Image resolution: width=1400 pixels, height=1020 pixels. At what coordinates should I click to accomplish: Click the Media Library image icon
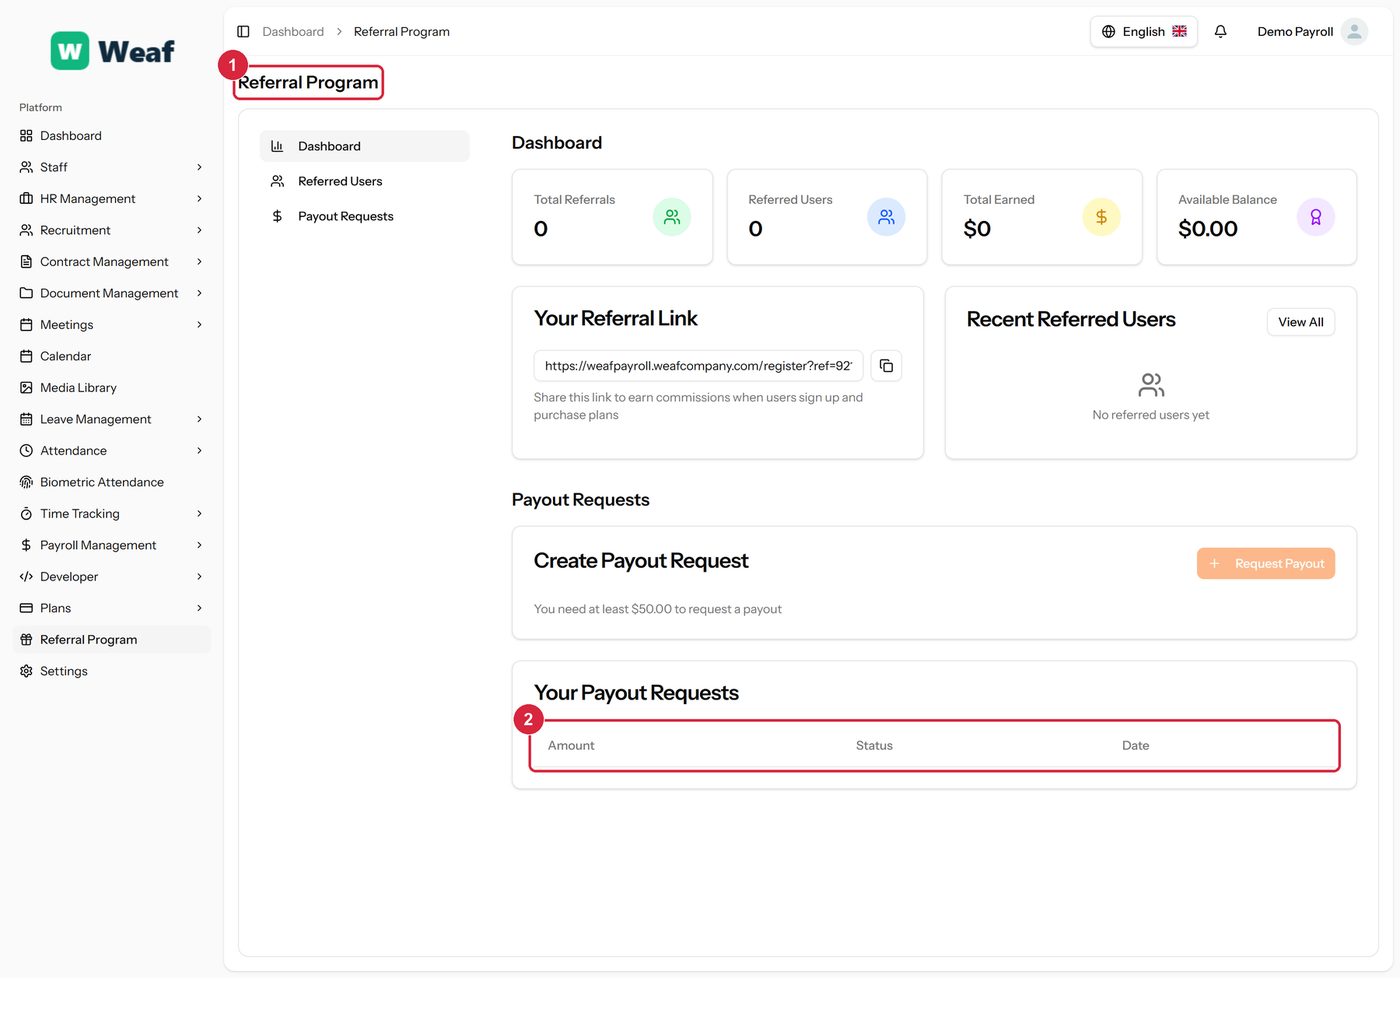tap(26, 388)
